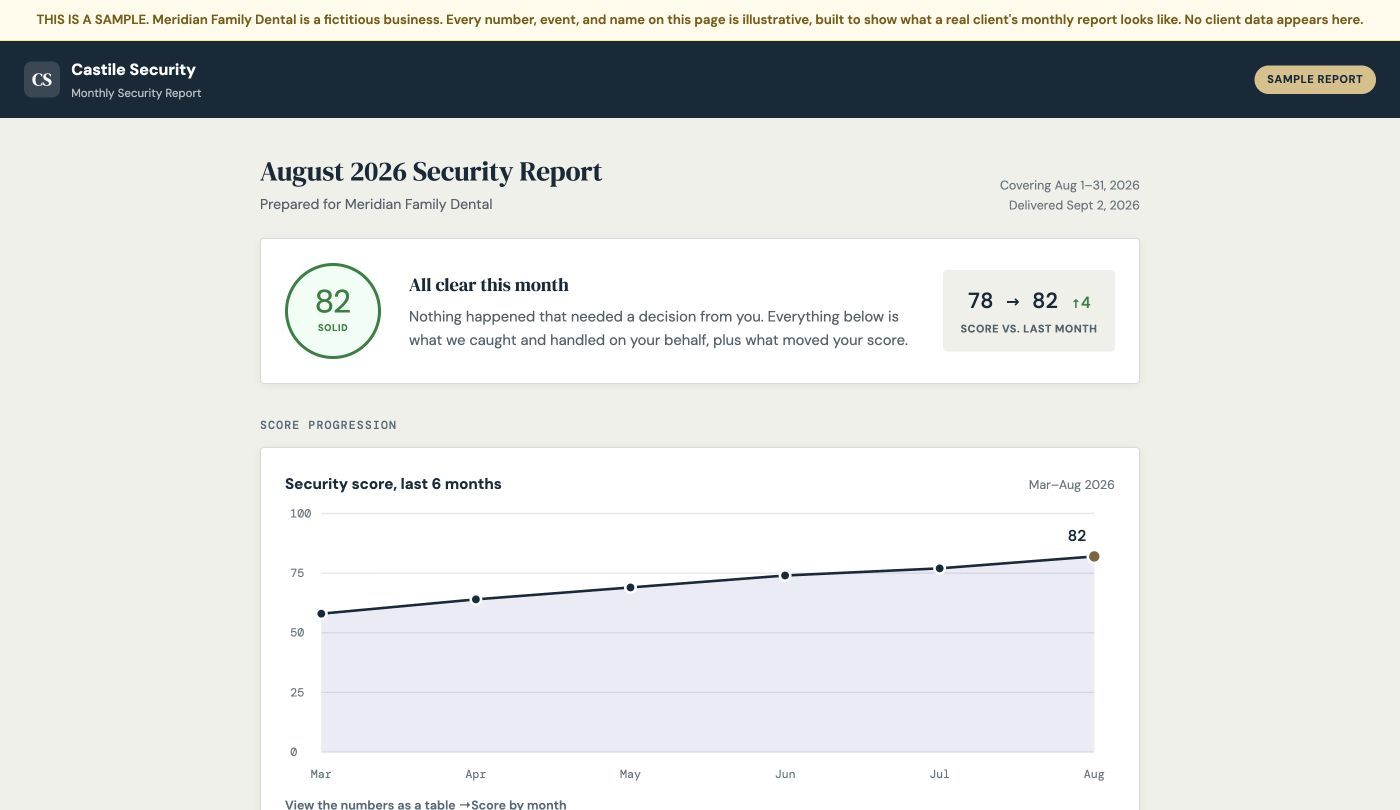Click the "Covering Aug 1–31, 2026" text
Screen dimensions: 1400x810
(1069, 185)
